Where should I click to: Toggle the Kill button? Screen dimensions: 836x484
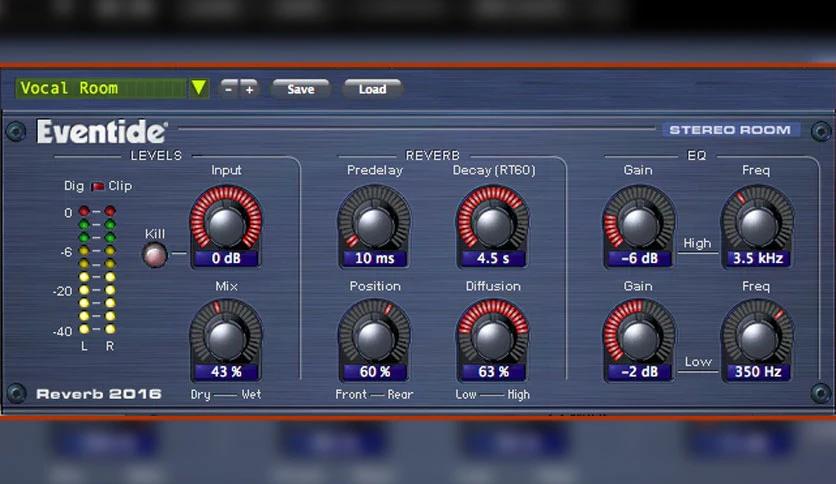155,255
